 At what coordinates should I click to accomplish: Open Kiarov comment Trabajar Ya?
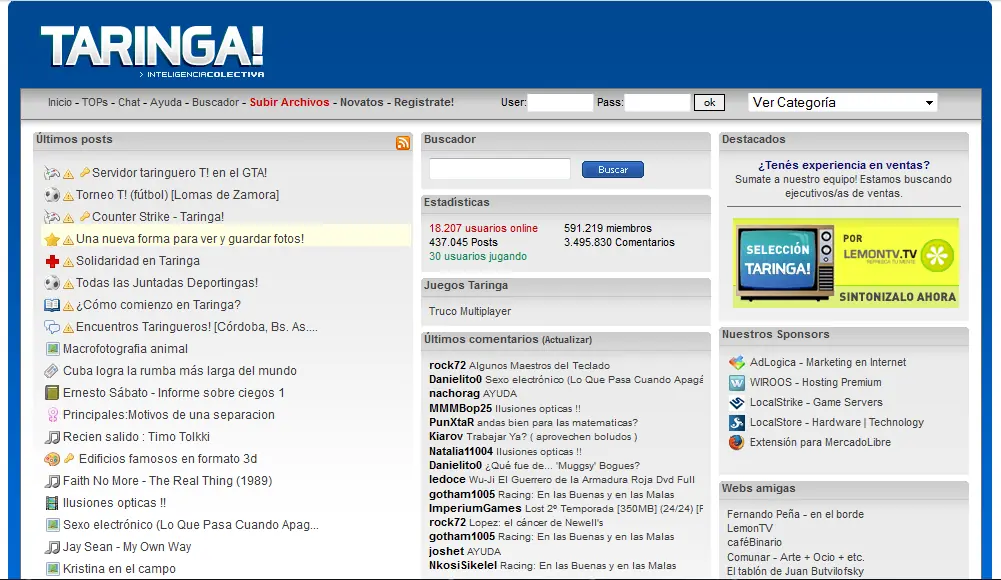click(x=552, y=436)
